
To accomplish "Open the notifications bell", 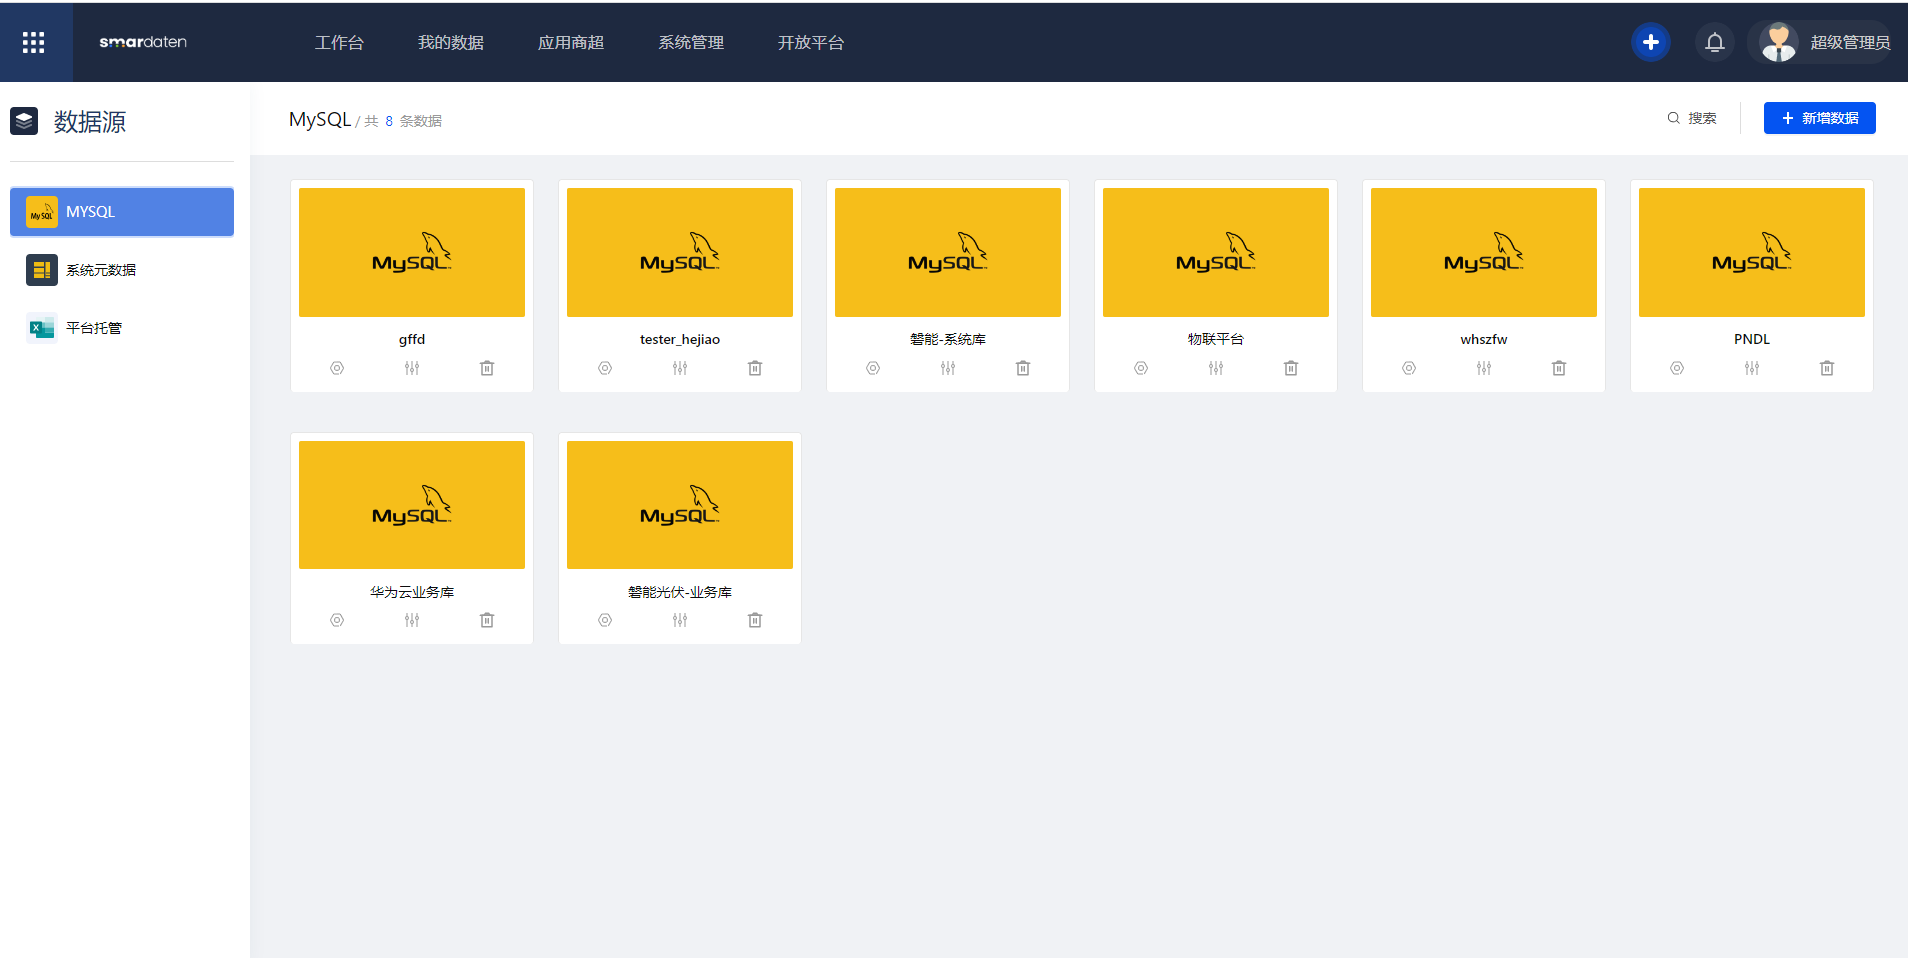I will (x=1714, y=42).
